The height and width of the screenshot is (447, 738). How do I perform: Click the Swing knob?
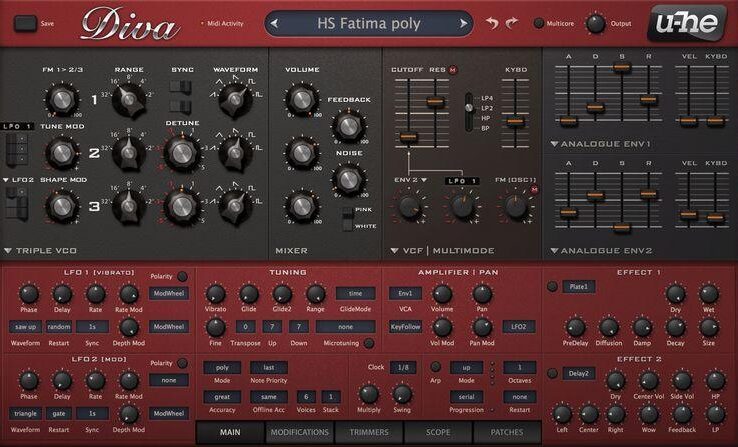[402, 394]
